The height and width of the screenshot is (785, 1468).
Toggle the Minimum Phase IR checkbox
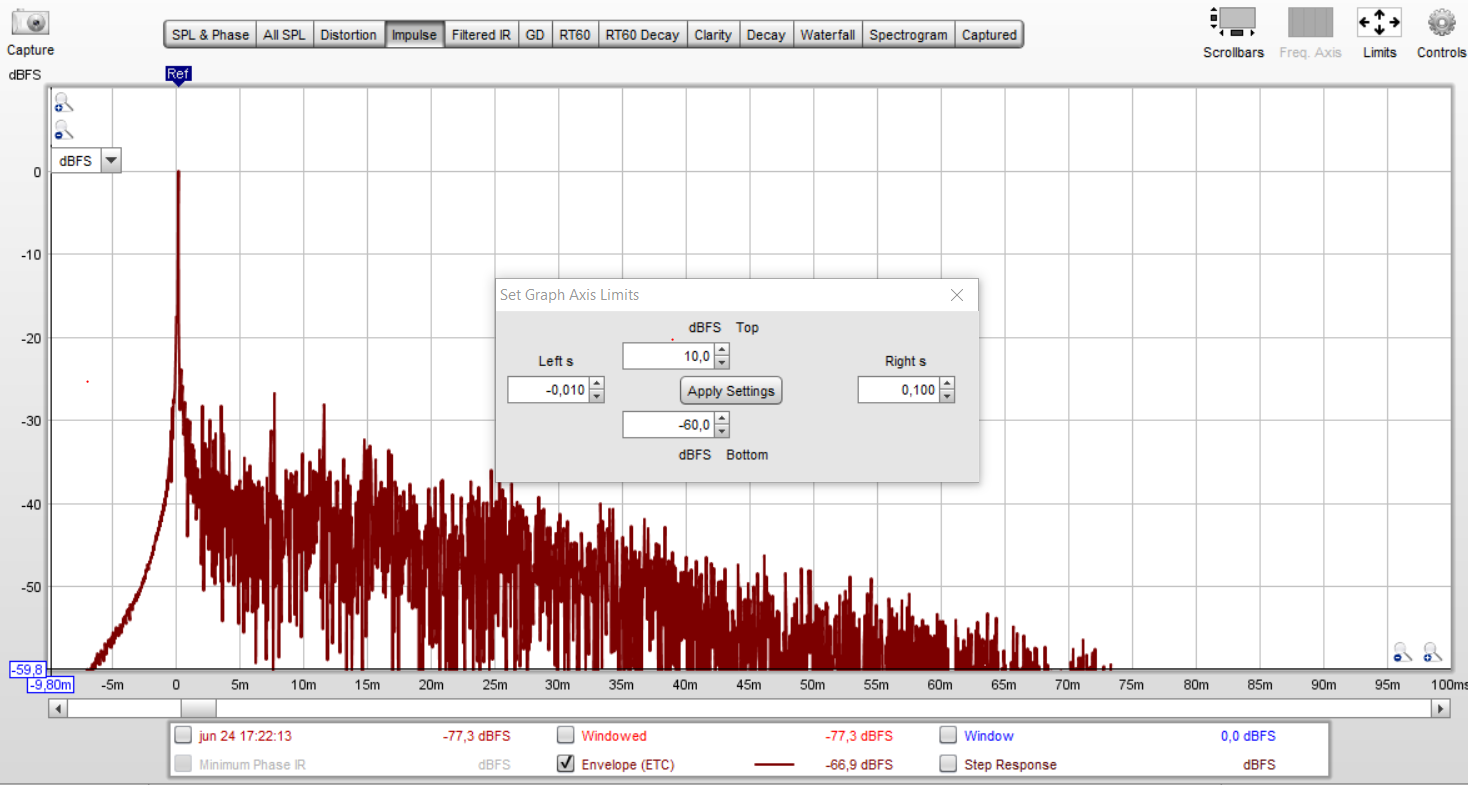[183, 765]
